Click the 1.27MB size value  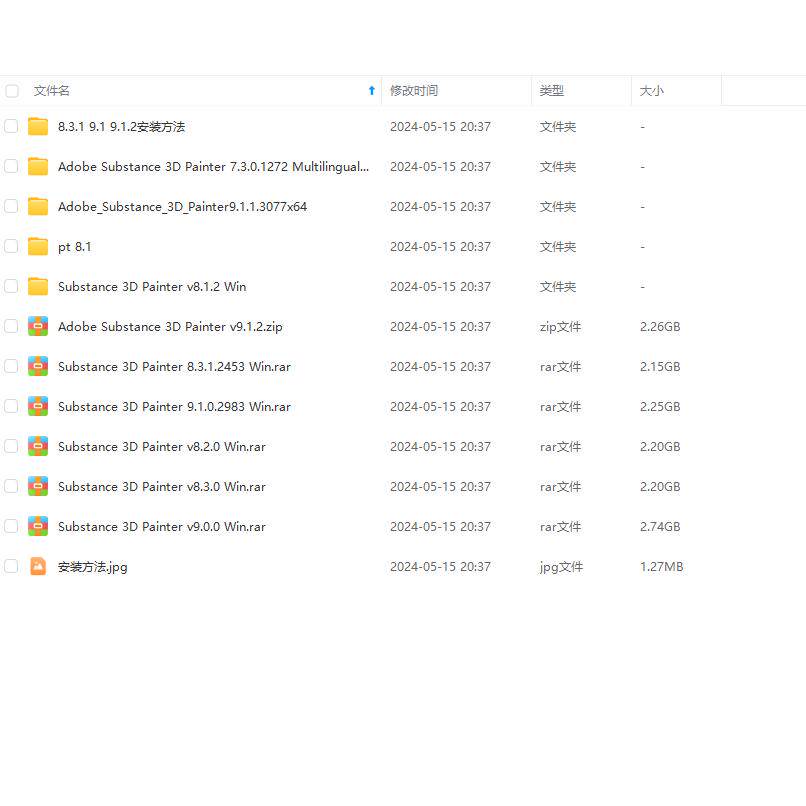click(x=662, y=567)
